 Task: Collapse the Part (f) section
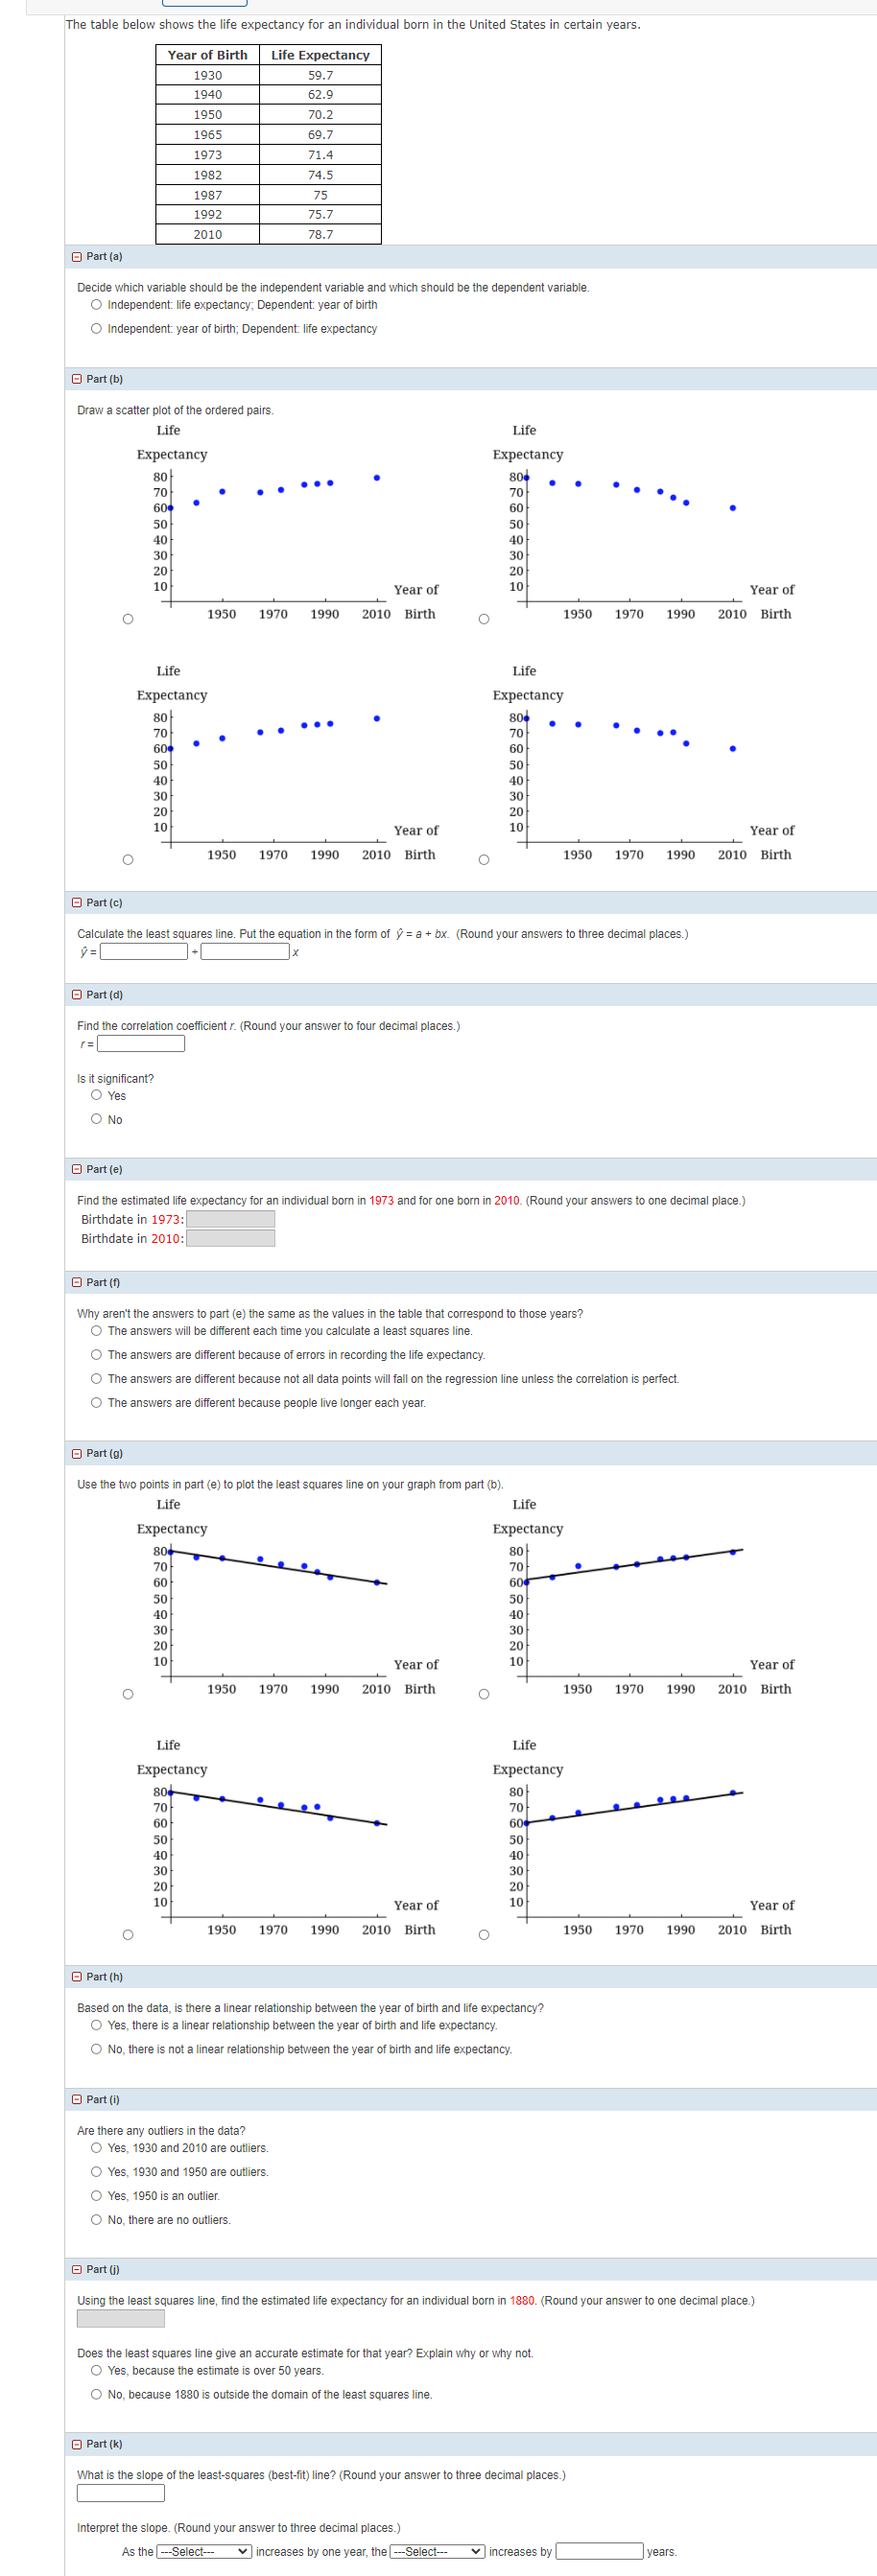[77, 1283]
